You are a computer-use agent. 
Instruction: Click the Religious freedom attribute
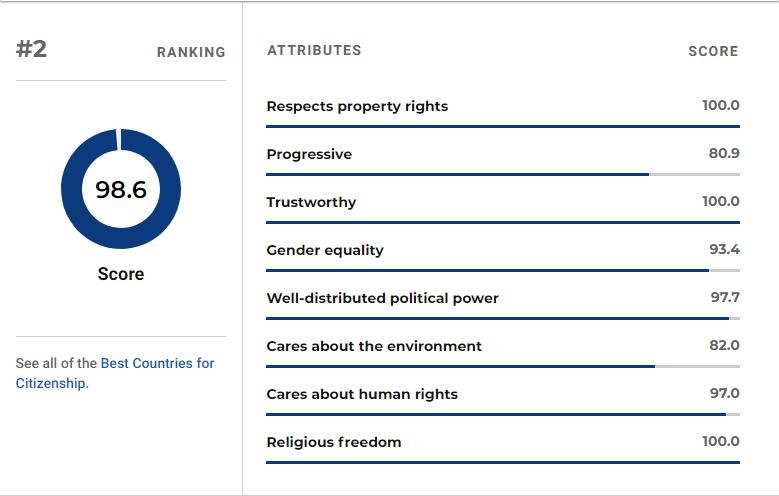[334, 442]
